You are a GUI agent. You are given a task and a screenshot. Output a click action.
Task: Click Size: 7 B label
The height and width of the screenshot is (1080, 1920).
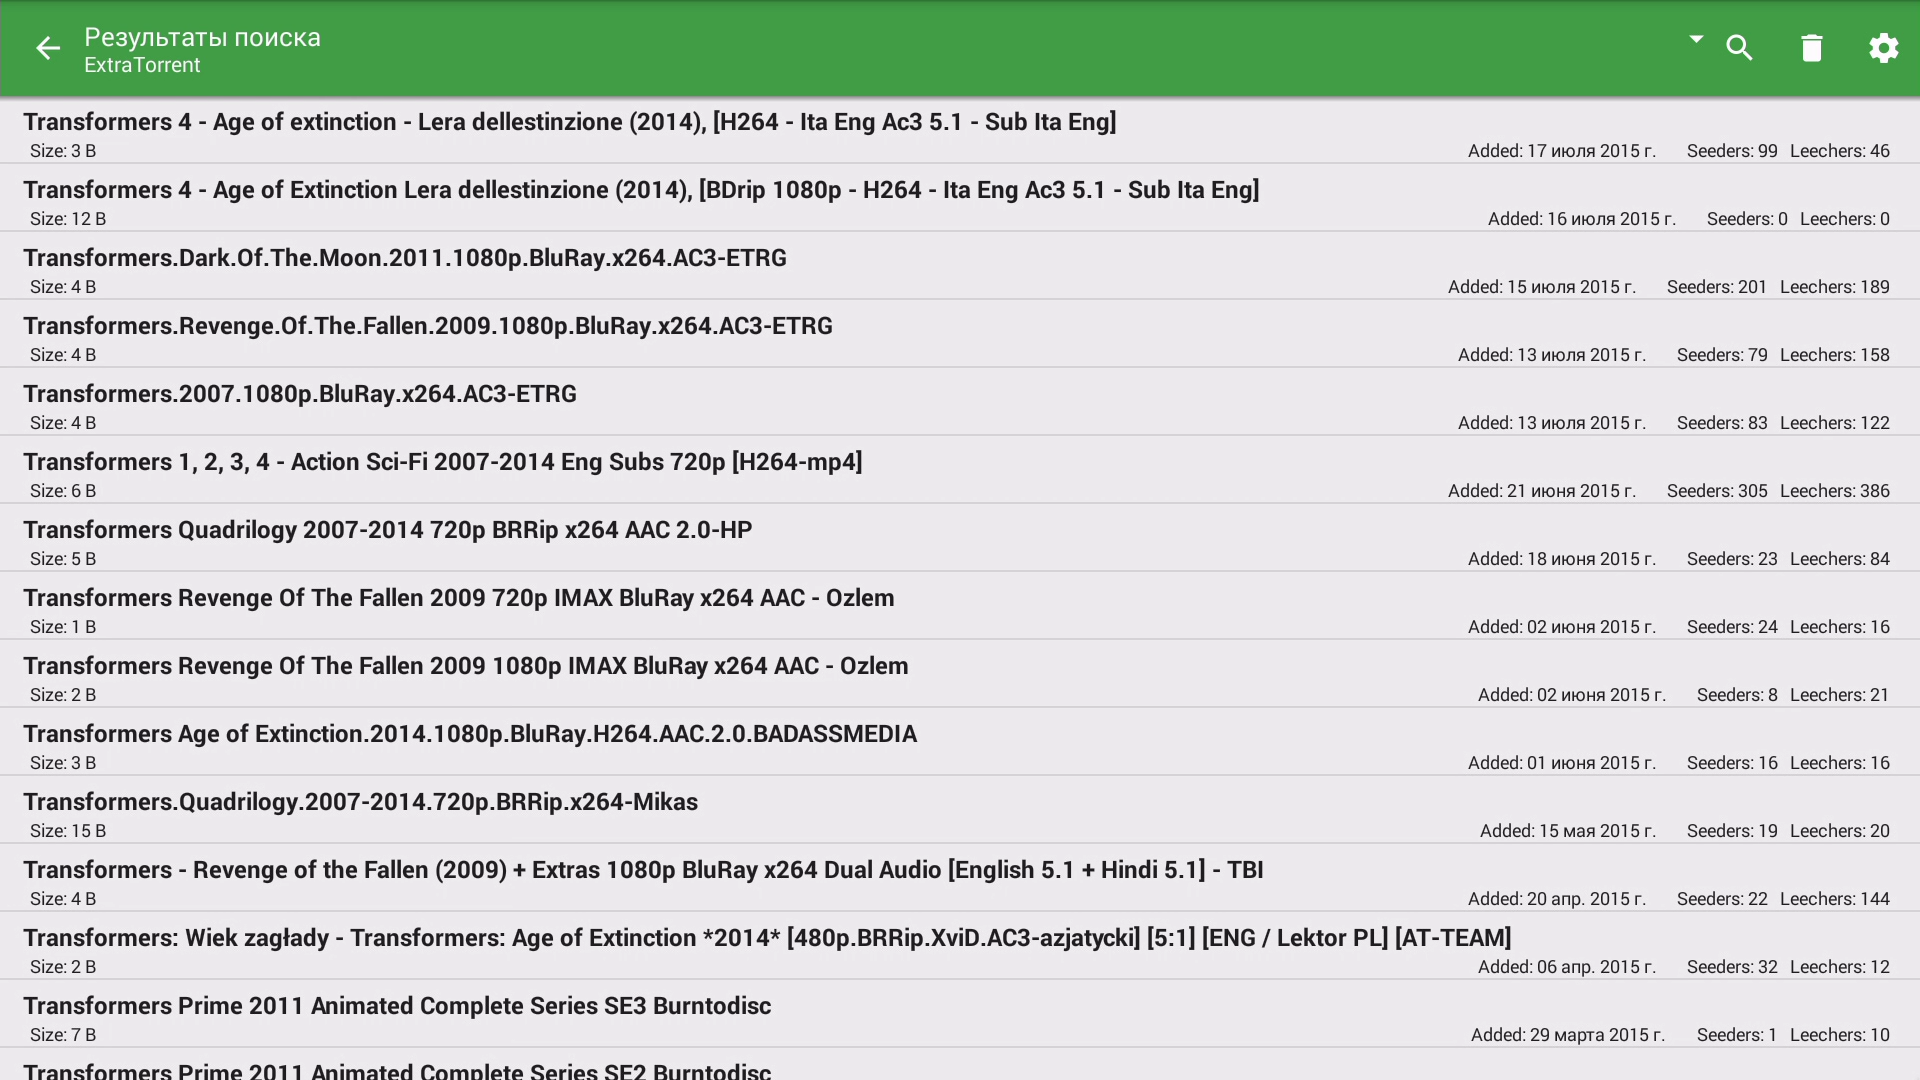63,1035
